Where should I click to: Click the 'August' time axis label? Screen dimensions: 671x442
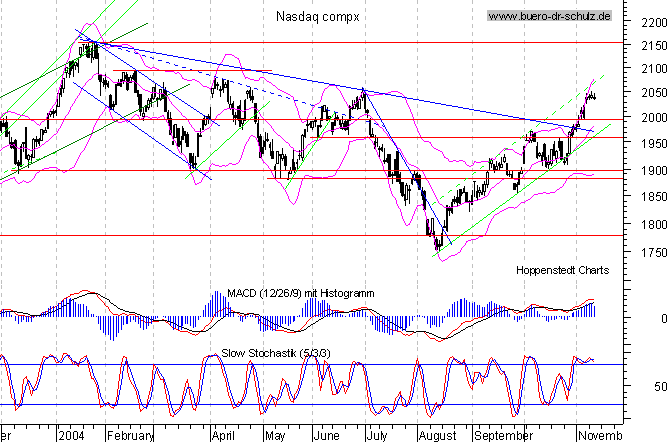click(x=438, y=436)
